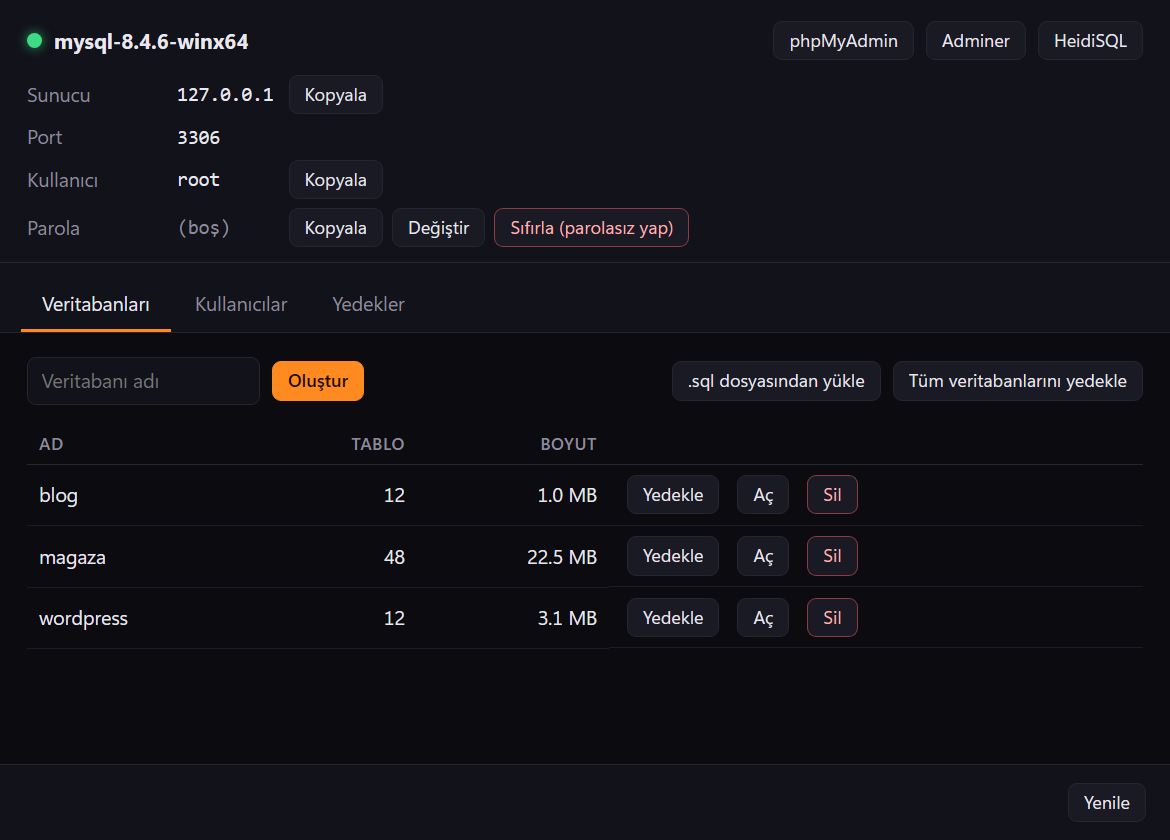The height and width of the screenshot is (840, 1170).
Task: Click the Yenile refresh button
Action: pyautogui.click(x=1107, y=803)
